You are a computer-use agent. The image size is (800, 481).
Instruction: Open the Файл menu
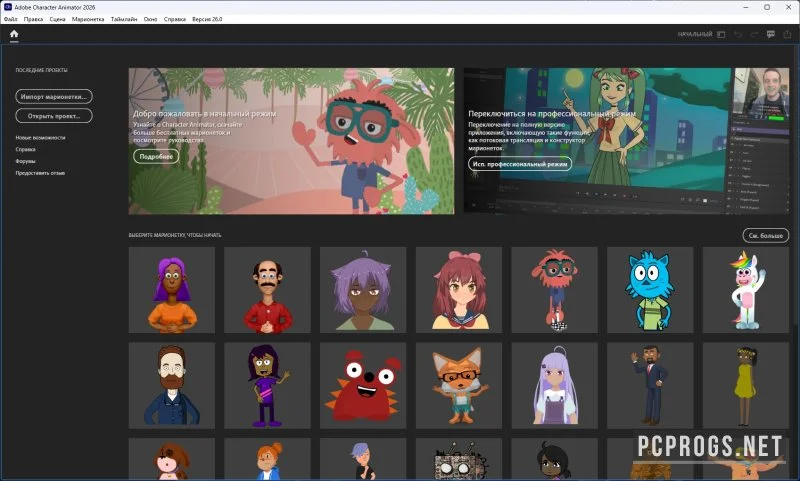(10, 19)
